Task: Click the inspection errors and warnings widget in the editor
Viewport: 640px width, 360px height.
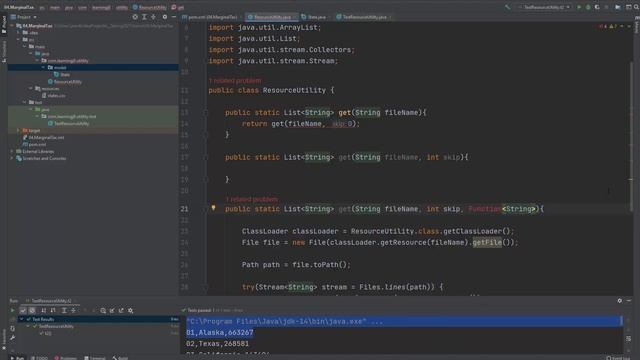Action: pyautogui.click(x=609, y=27)
